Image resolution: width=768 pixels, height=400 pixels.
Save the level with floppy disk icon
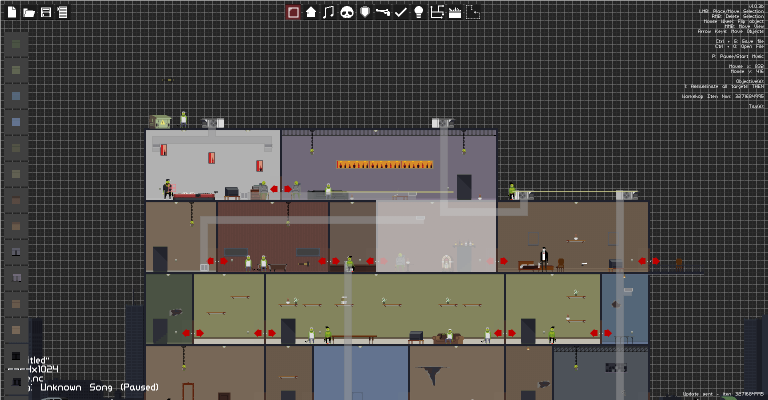pos(46,12)
